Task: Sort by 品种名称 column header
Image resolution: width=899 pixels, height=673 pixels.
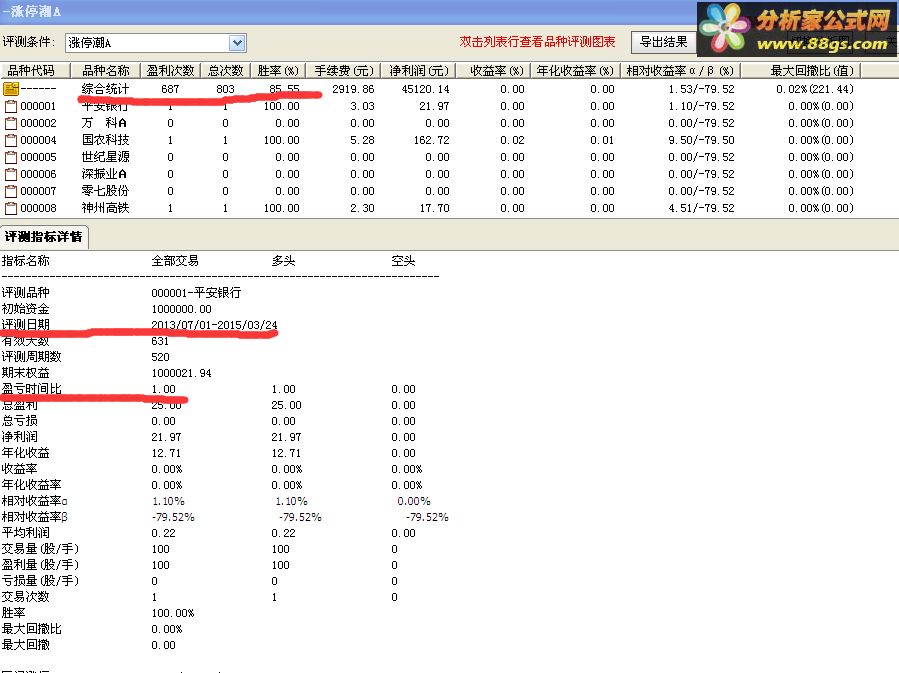Action: coord(105,71)
